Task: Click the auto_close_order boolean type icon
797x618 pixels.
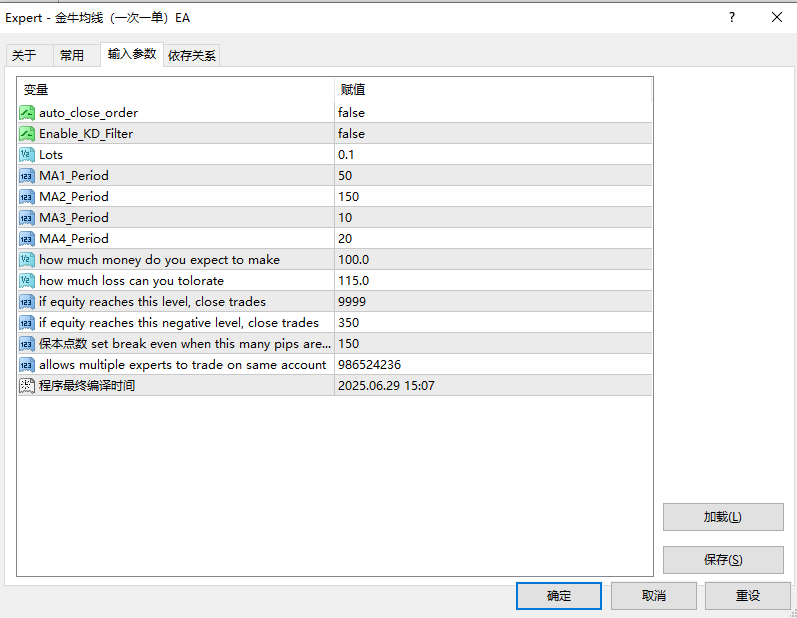Action: (27, 113)
